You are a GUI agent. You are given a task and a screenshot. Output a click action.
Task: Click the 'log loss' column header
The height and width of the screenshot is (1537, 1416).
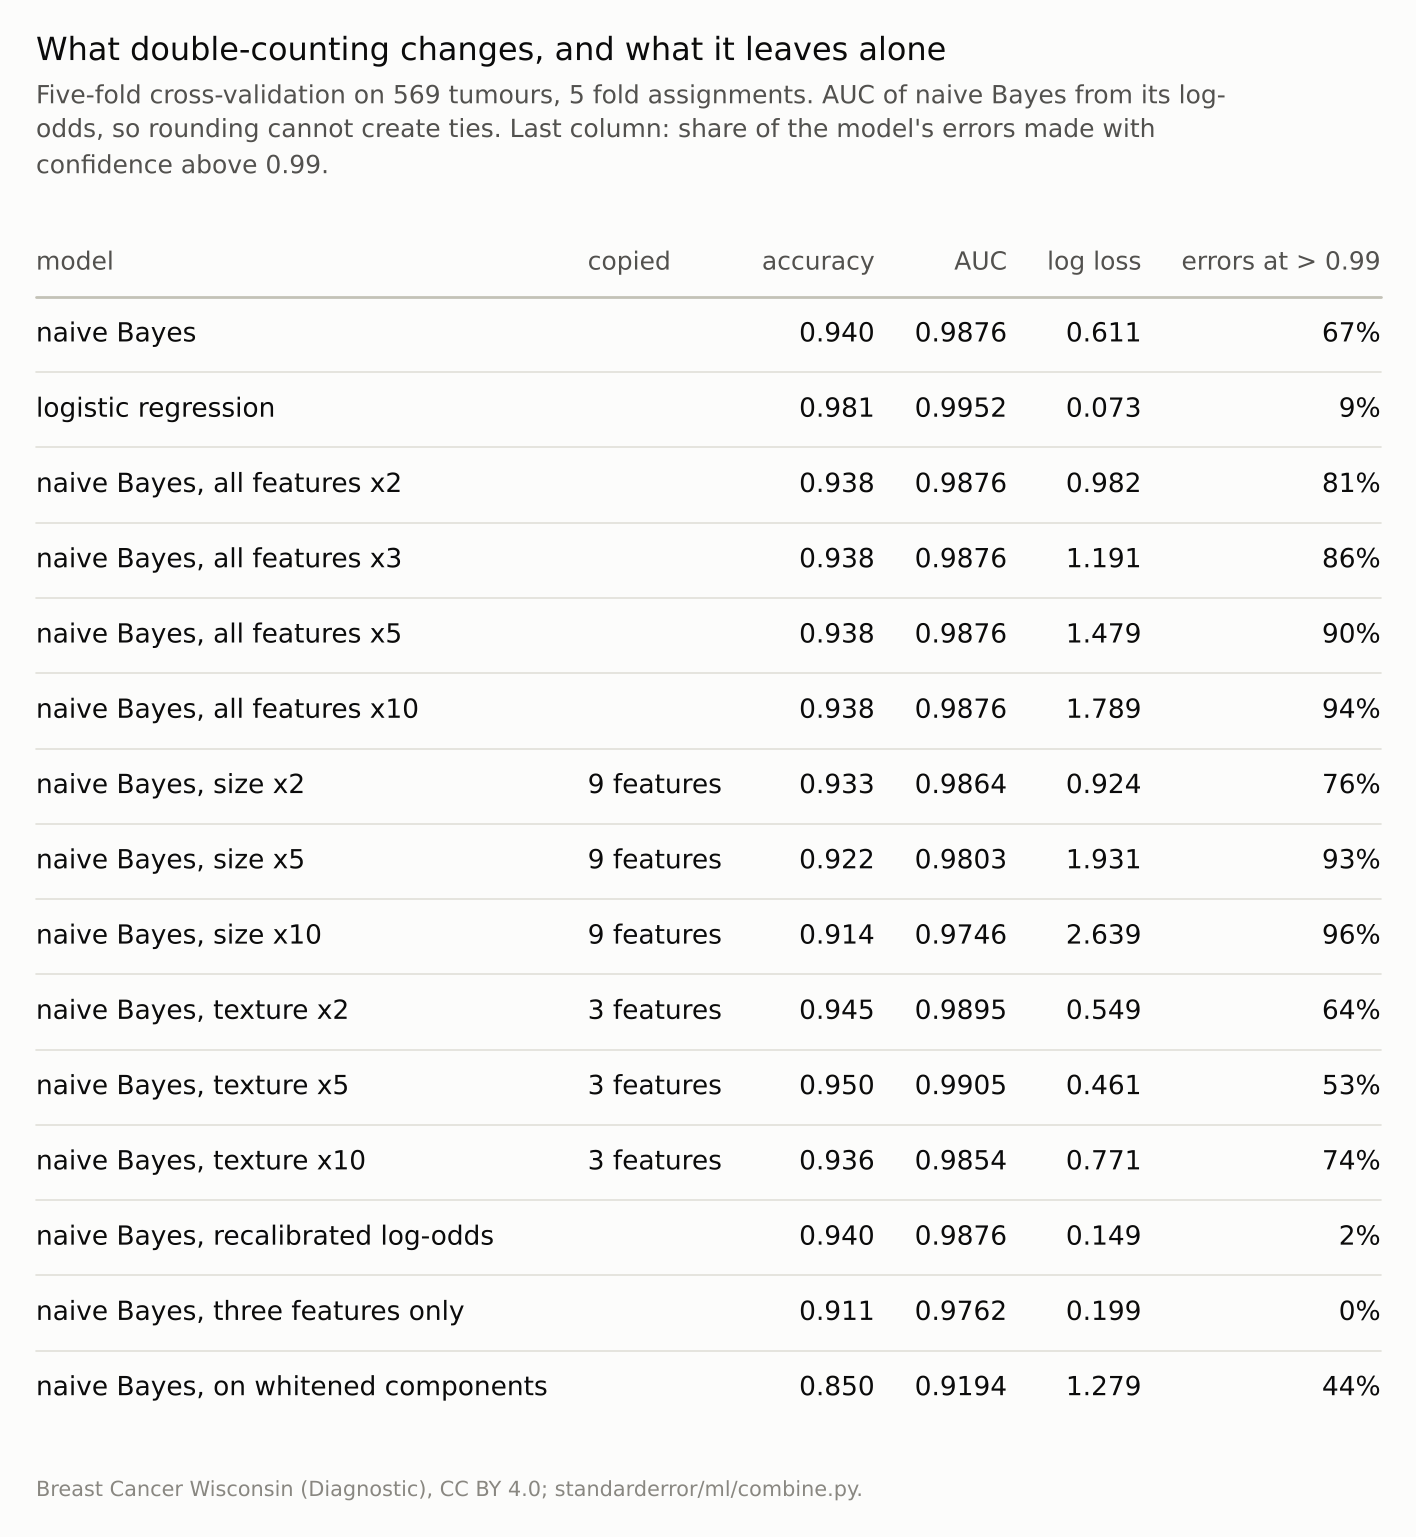1094,261
